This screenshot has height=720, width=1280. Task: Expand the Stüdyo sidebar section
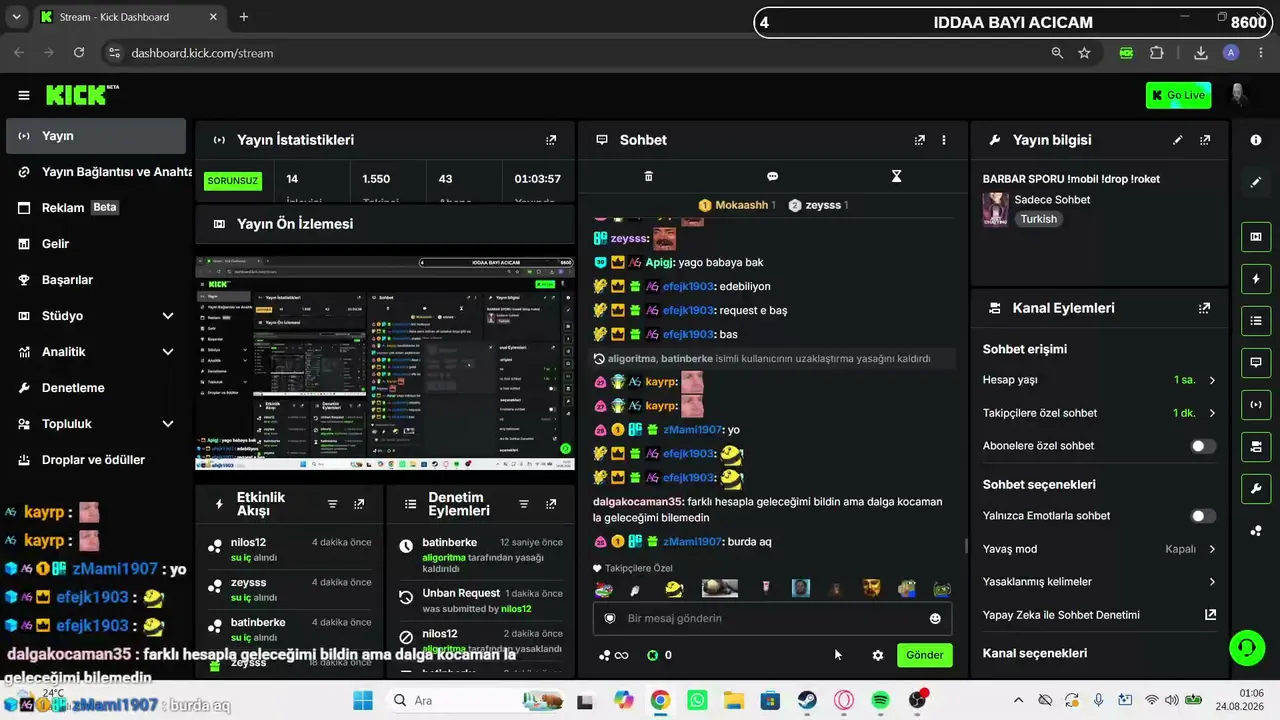[x=96, y=316]
